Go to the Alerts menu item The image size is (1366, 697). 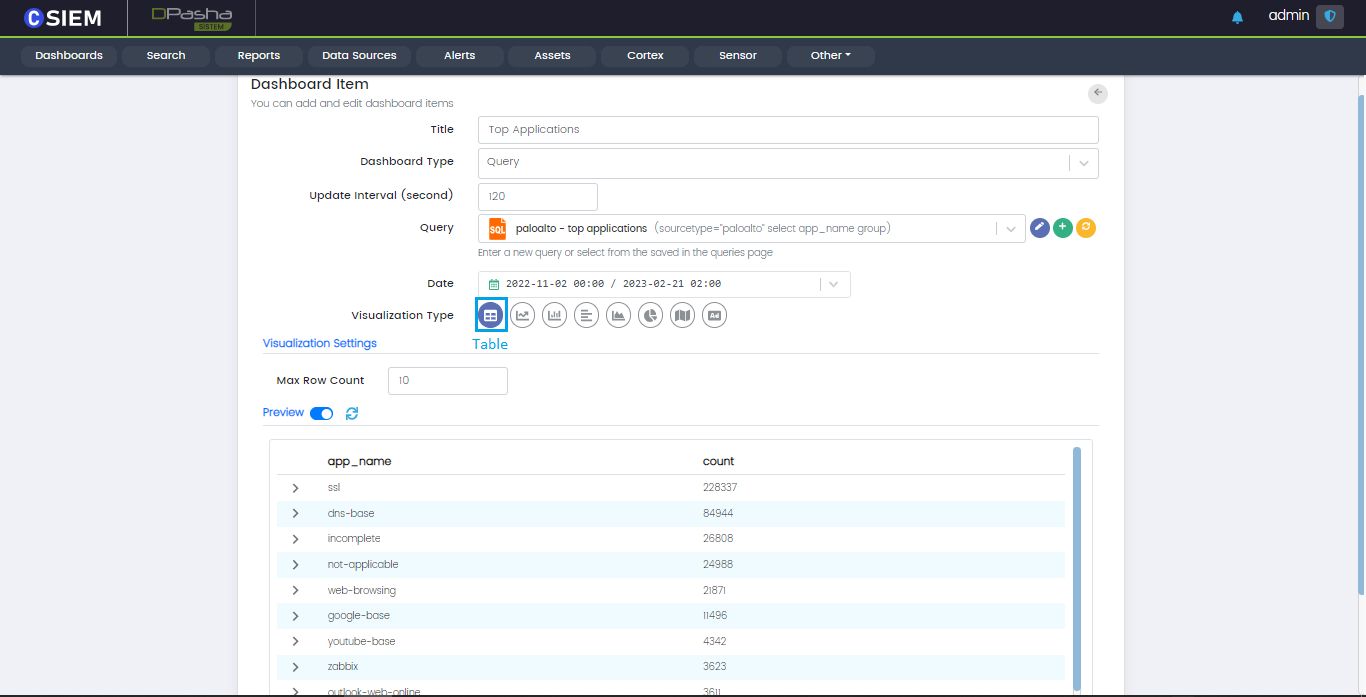click(x=459, y=56)
